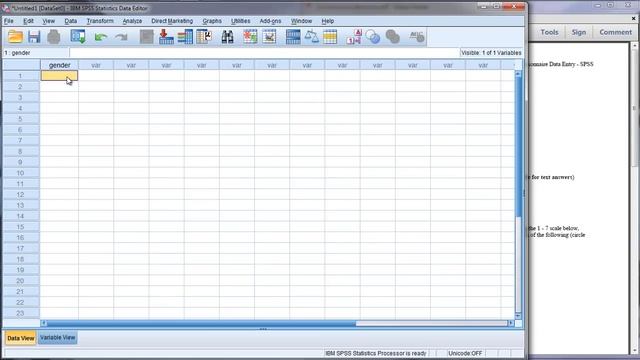
Task: Open Sign pane in the PDF window
Action: pos(579,32)
